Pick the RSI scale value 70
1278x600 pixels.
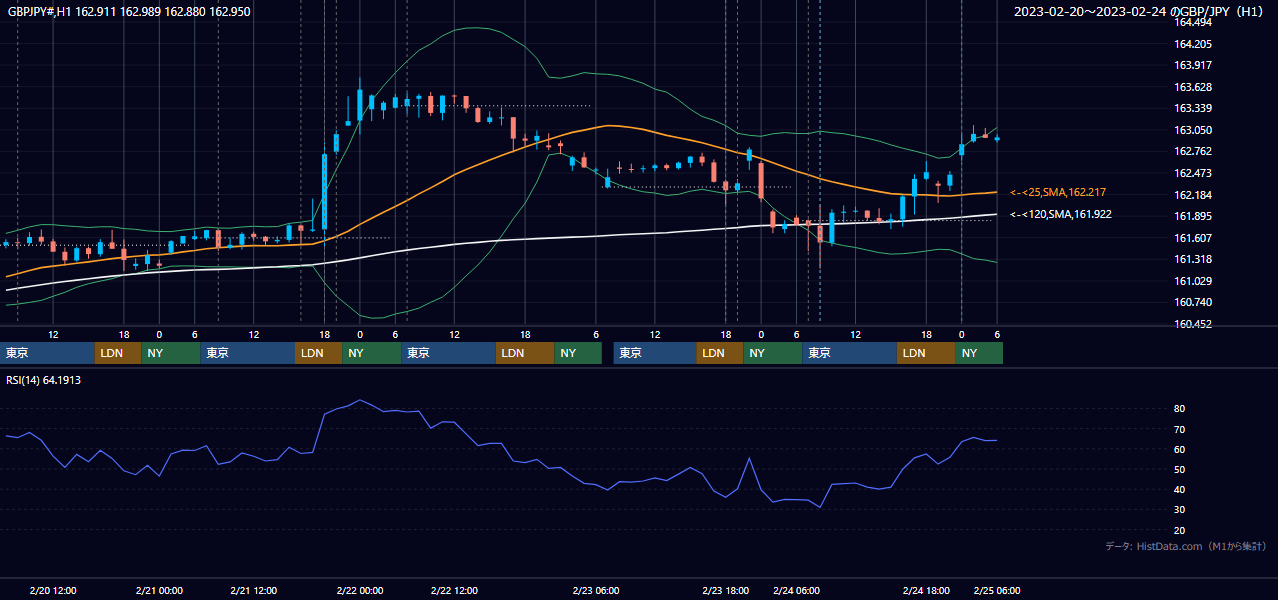[x=1180, y=429]
